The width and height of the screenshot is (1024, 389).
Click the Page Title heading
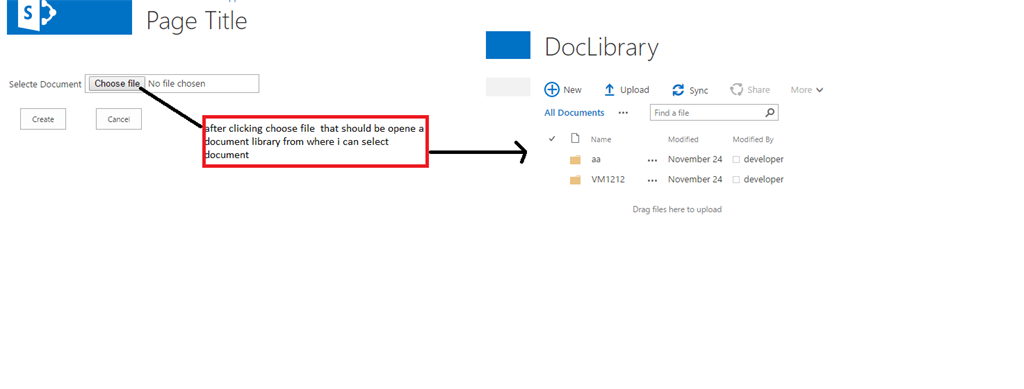197,20
